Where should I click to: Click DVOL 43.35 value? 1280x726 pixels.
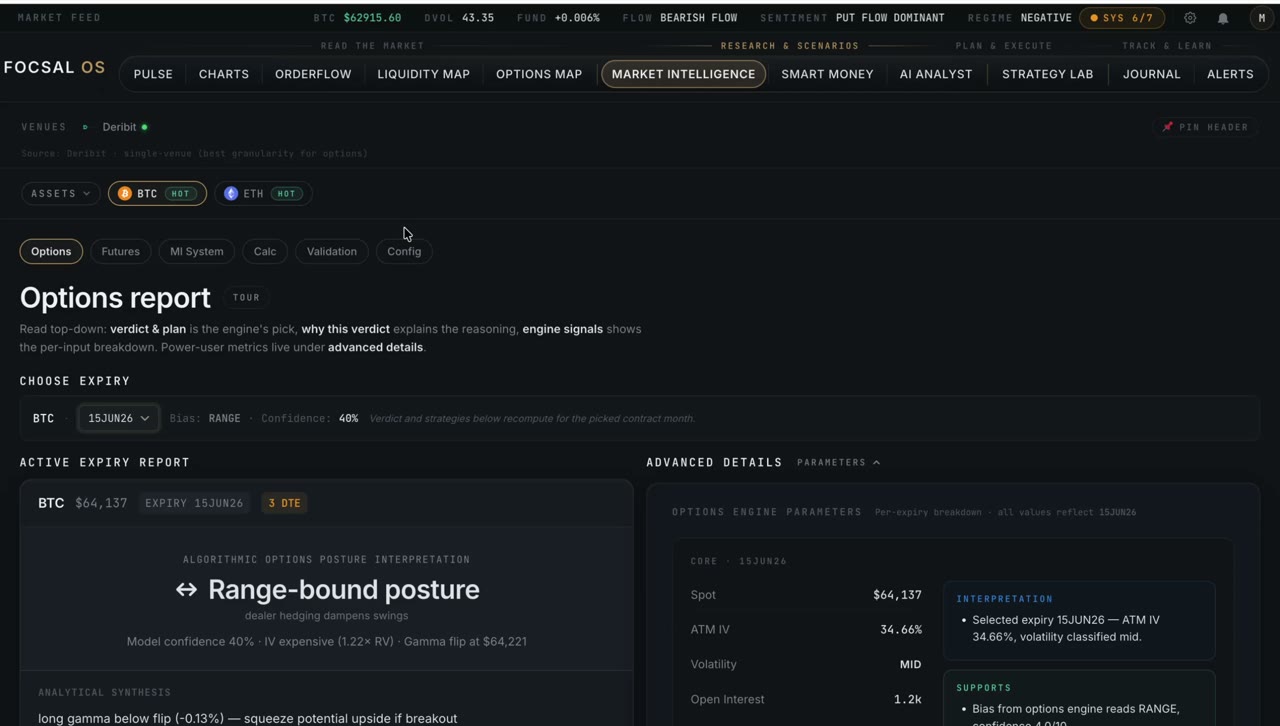(x=478, y=18)
